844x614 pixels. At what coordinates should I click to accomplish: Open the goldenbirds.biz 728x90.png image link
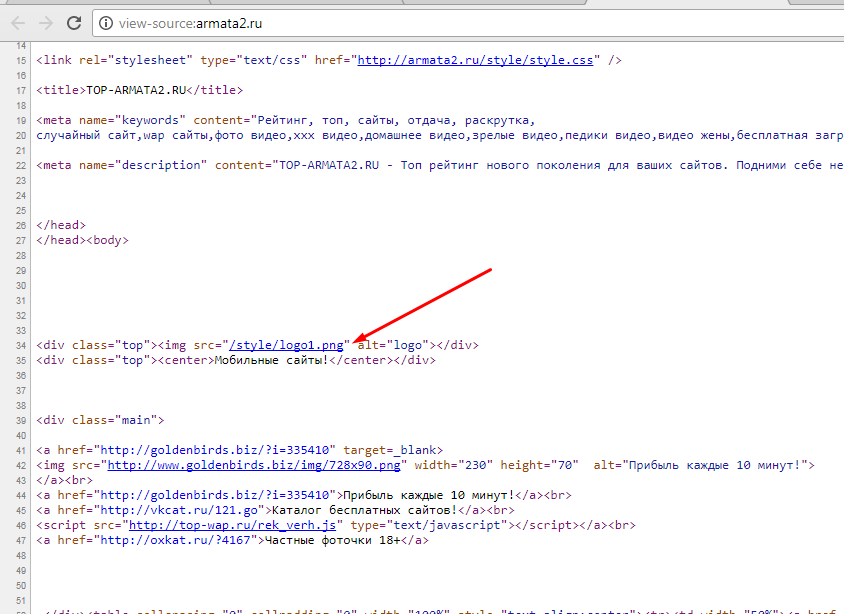(x=254, y=465)
